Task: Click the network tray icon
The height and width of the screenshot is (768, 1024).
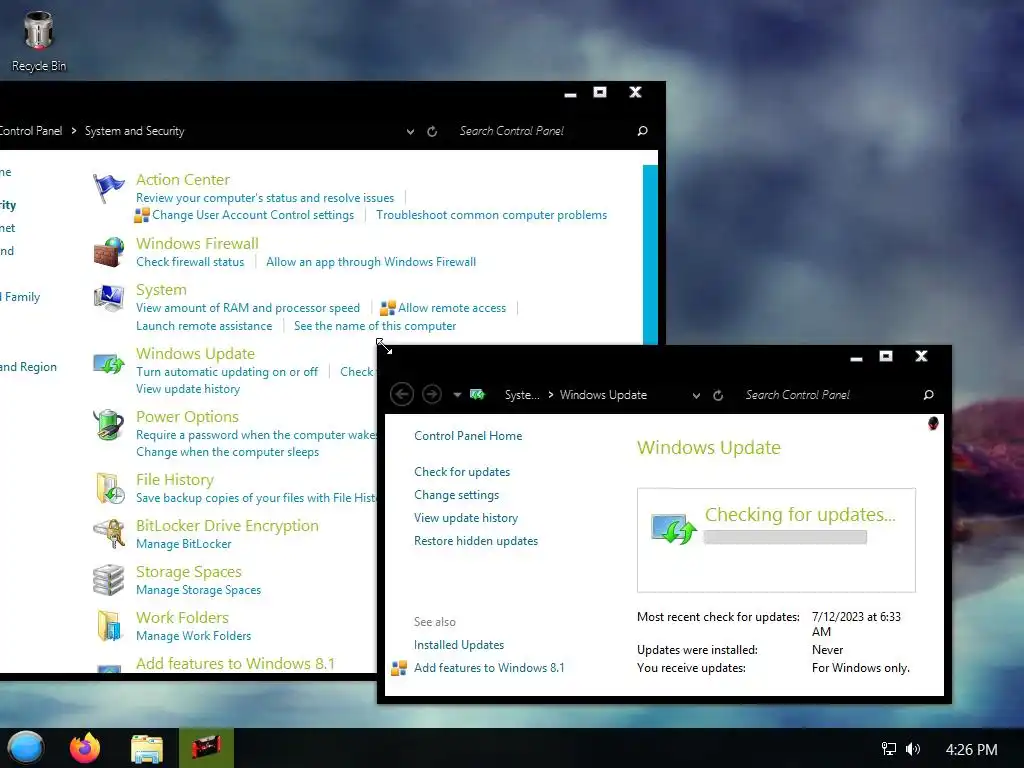Action: click(889, 749)
